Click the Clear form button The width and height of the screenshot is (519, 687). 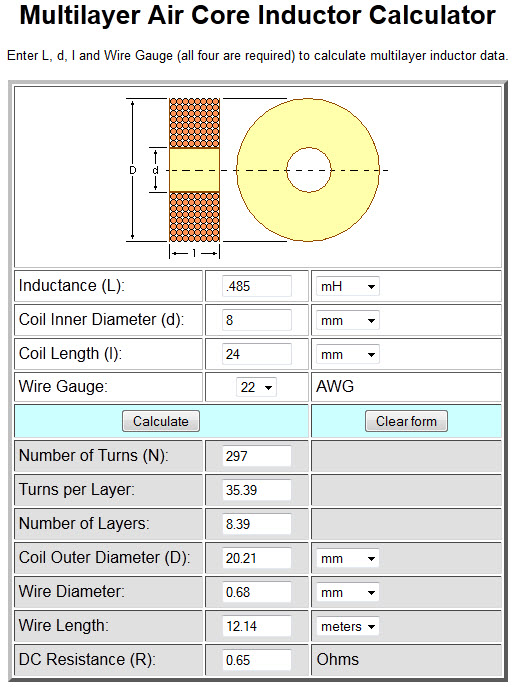tap(406, 421)
